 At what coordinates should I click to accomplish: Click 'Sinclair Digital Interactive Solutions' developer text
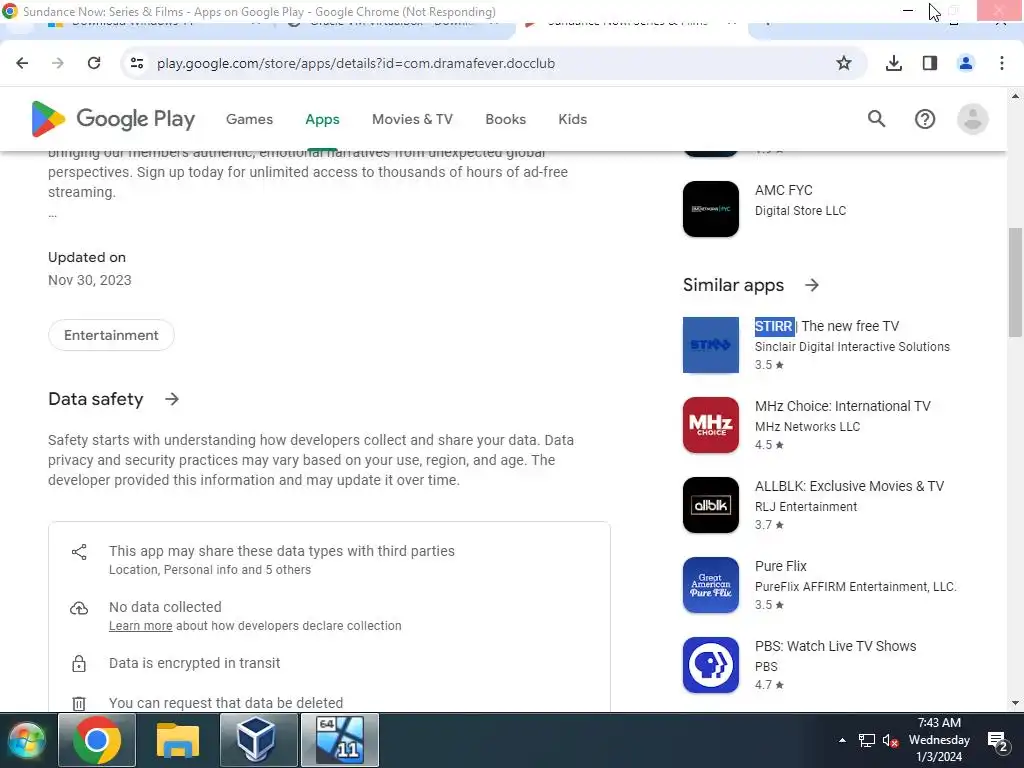(852, 347)
